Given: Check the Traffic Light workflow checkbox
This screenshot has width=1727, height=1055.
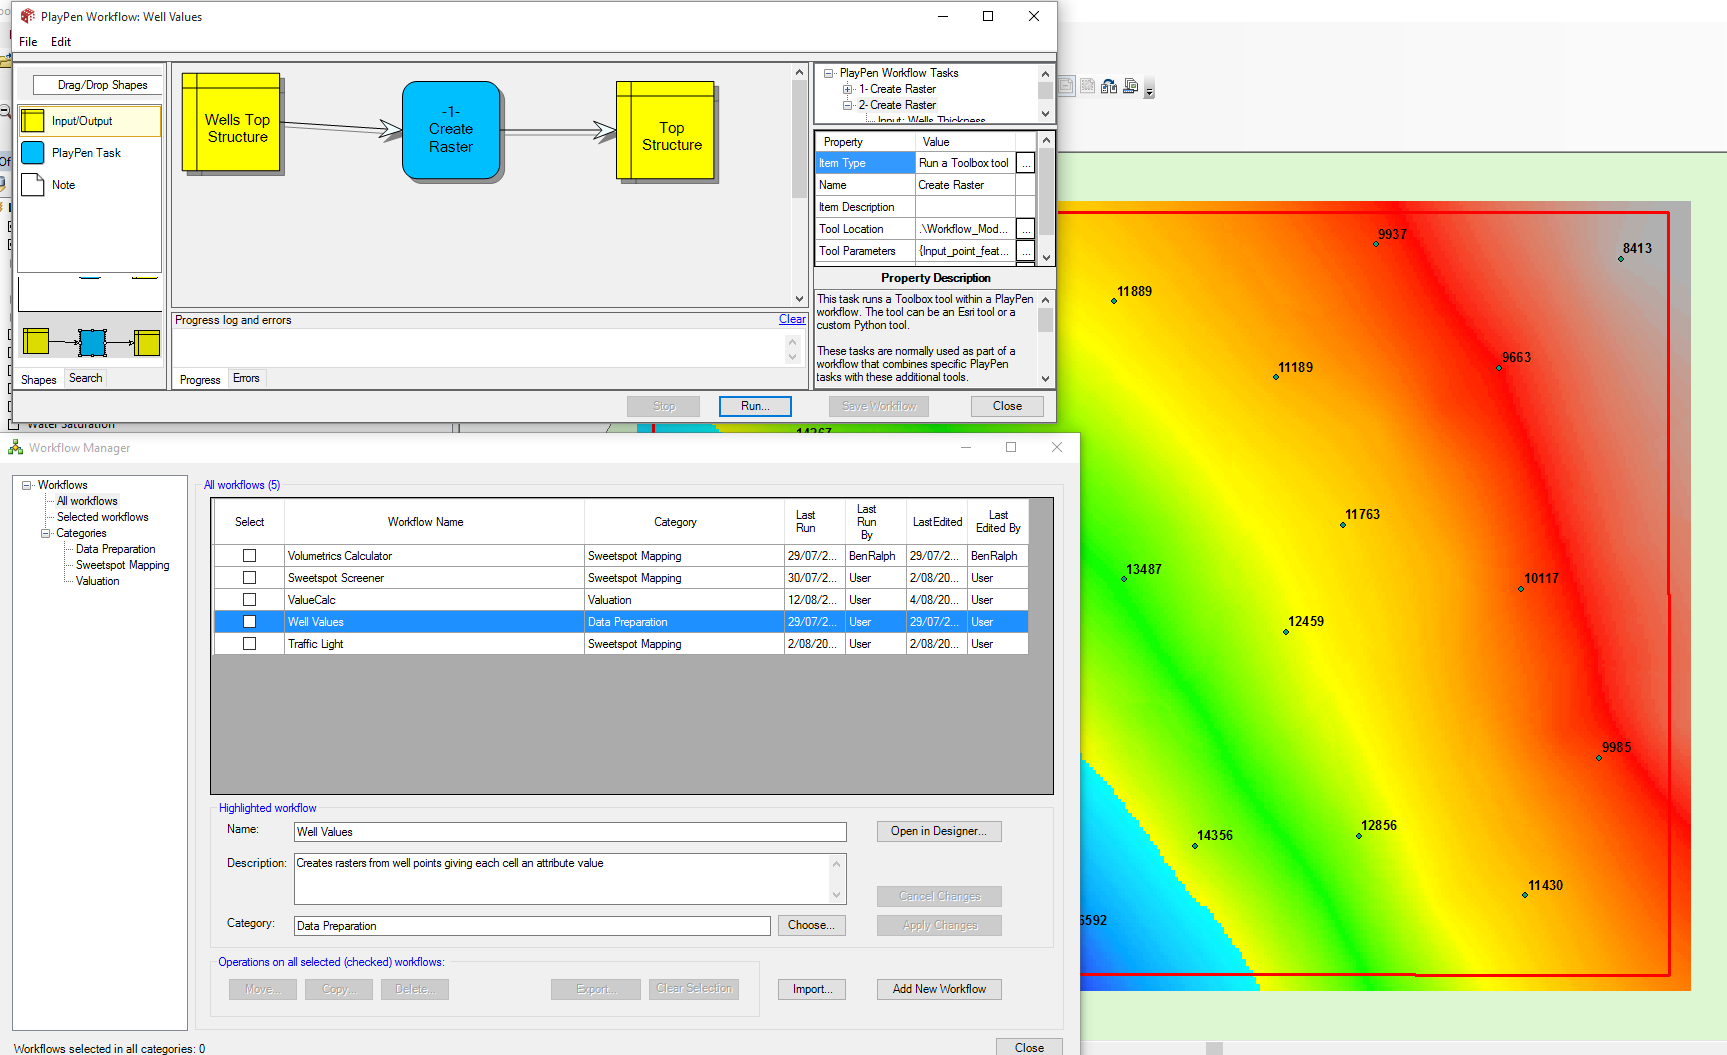Looking at the screenshot, I should [x=249, y=644].
